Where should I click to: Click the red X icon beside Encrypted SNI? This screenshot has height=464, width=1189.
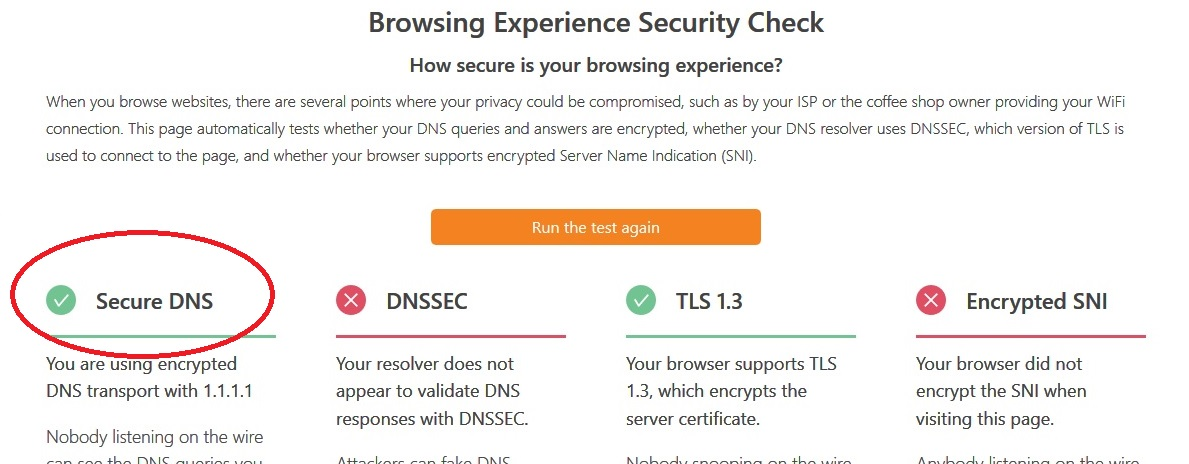930,301
